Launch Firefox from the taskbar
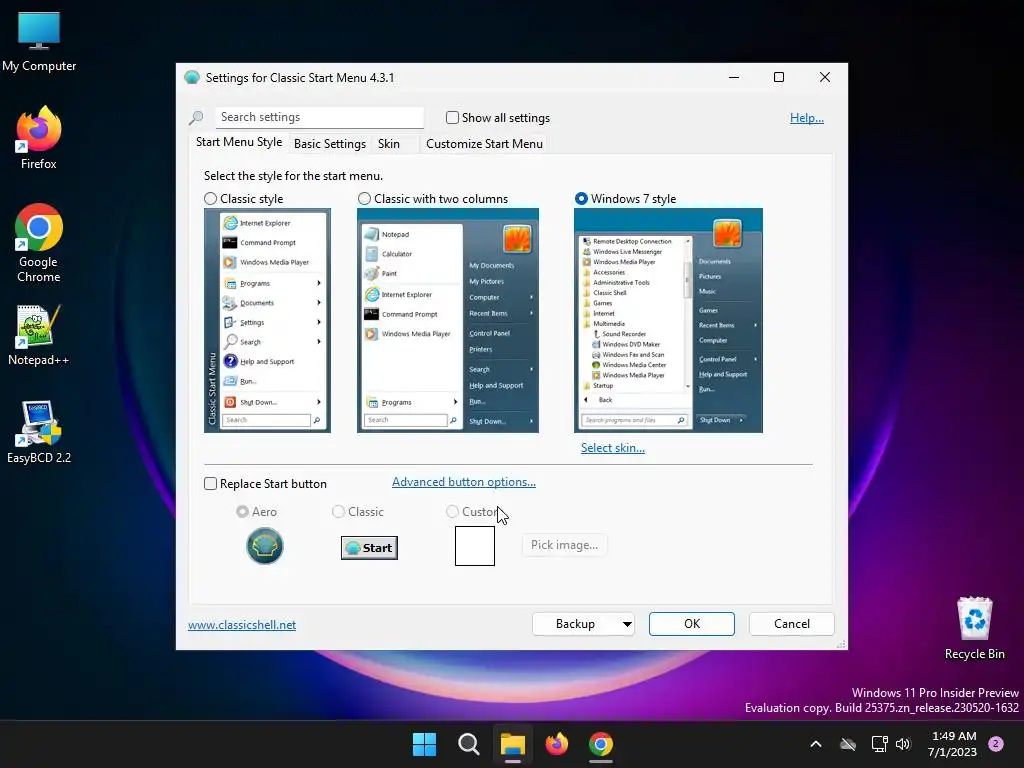Screen dimensions: 1024x768 pyautogui.click(x=556, y=744)
